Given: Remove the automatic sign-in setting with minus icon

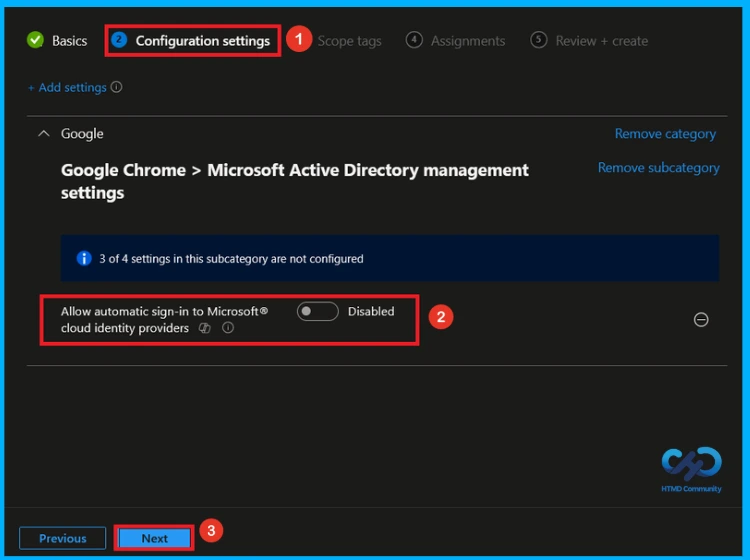Looking at the screenshot, I should coord(701,319).
